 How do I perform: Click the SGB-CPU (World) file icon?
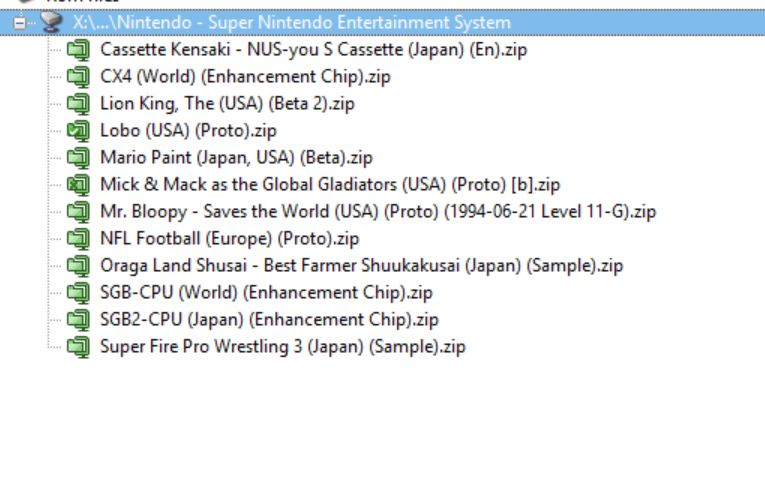78,292
